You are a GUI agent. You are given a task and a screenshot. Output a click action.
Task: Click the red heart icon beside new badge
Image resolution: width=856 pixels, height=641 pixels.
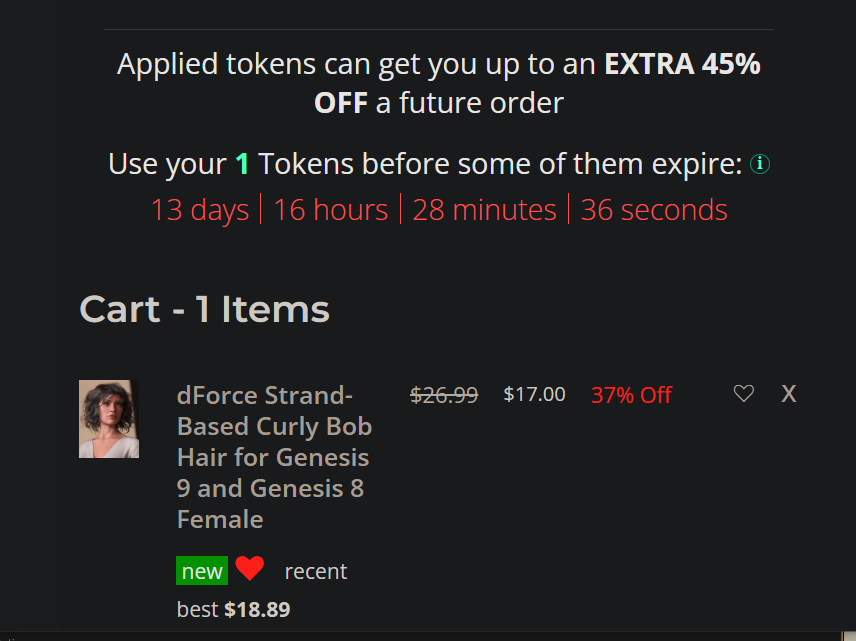click(250, 569)
